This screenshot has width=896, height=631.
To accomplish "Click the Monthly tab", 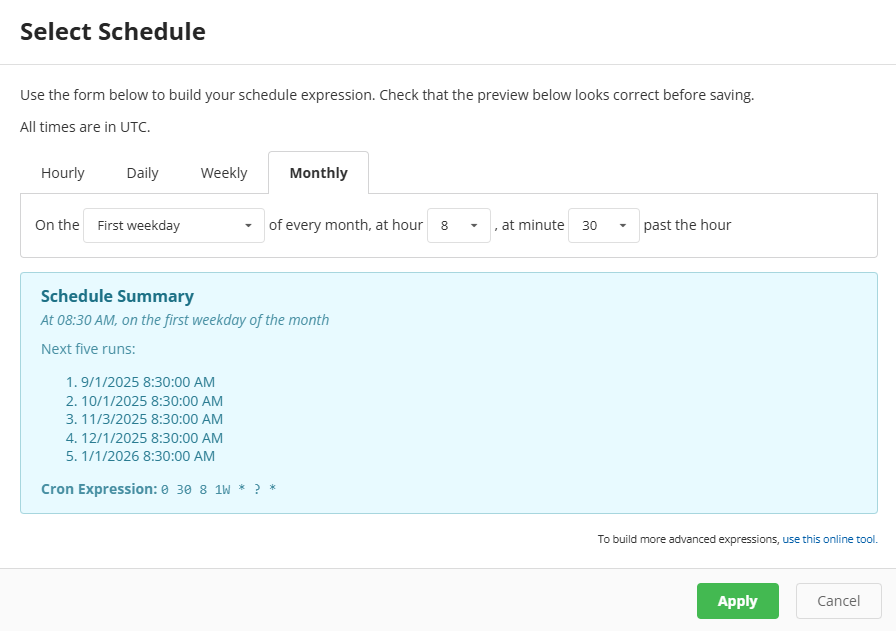I will [318, 173].
